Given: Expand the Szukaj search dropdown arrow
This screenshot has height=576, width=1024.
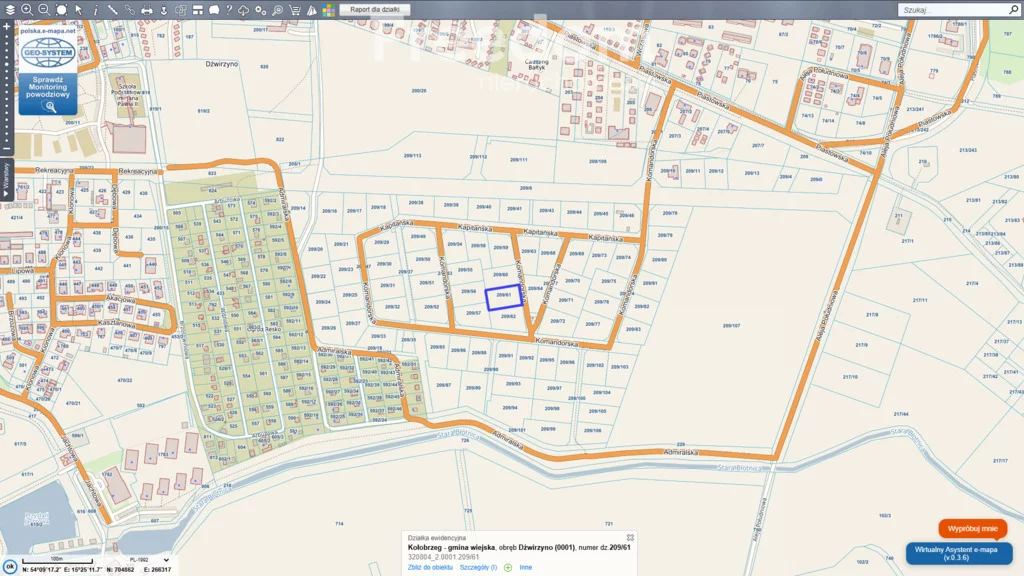Looking at the screenshot, I should [x=1013, y=9].
